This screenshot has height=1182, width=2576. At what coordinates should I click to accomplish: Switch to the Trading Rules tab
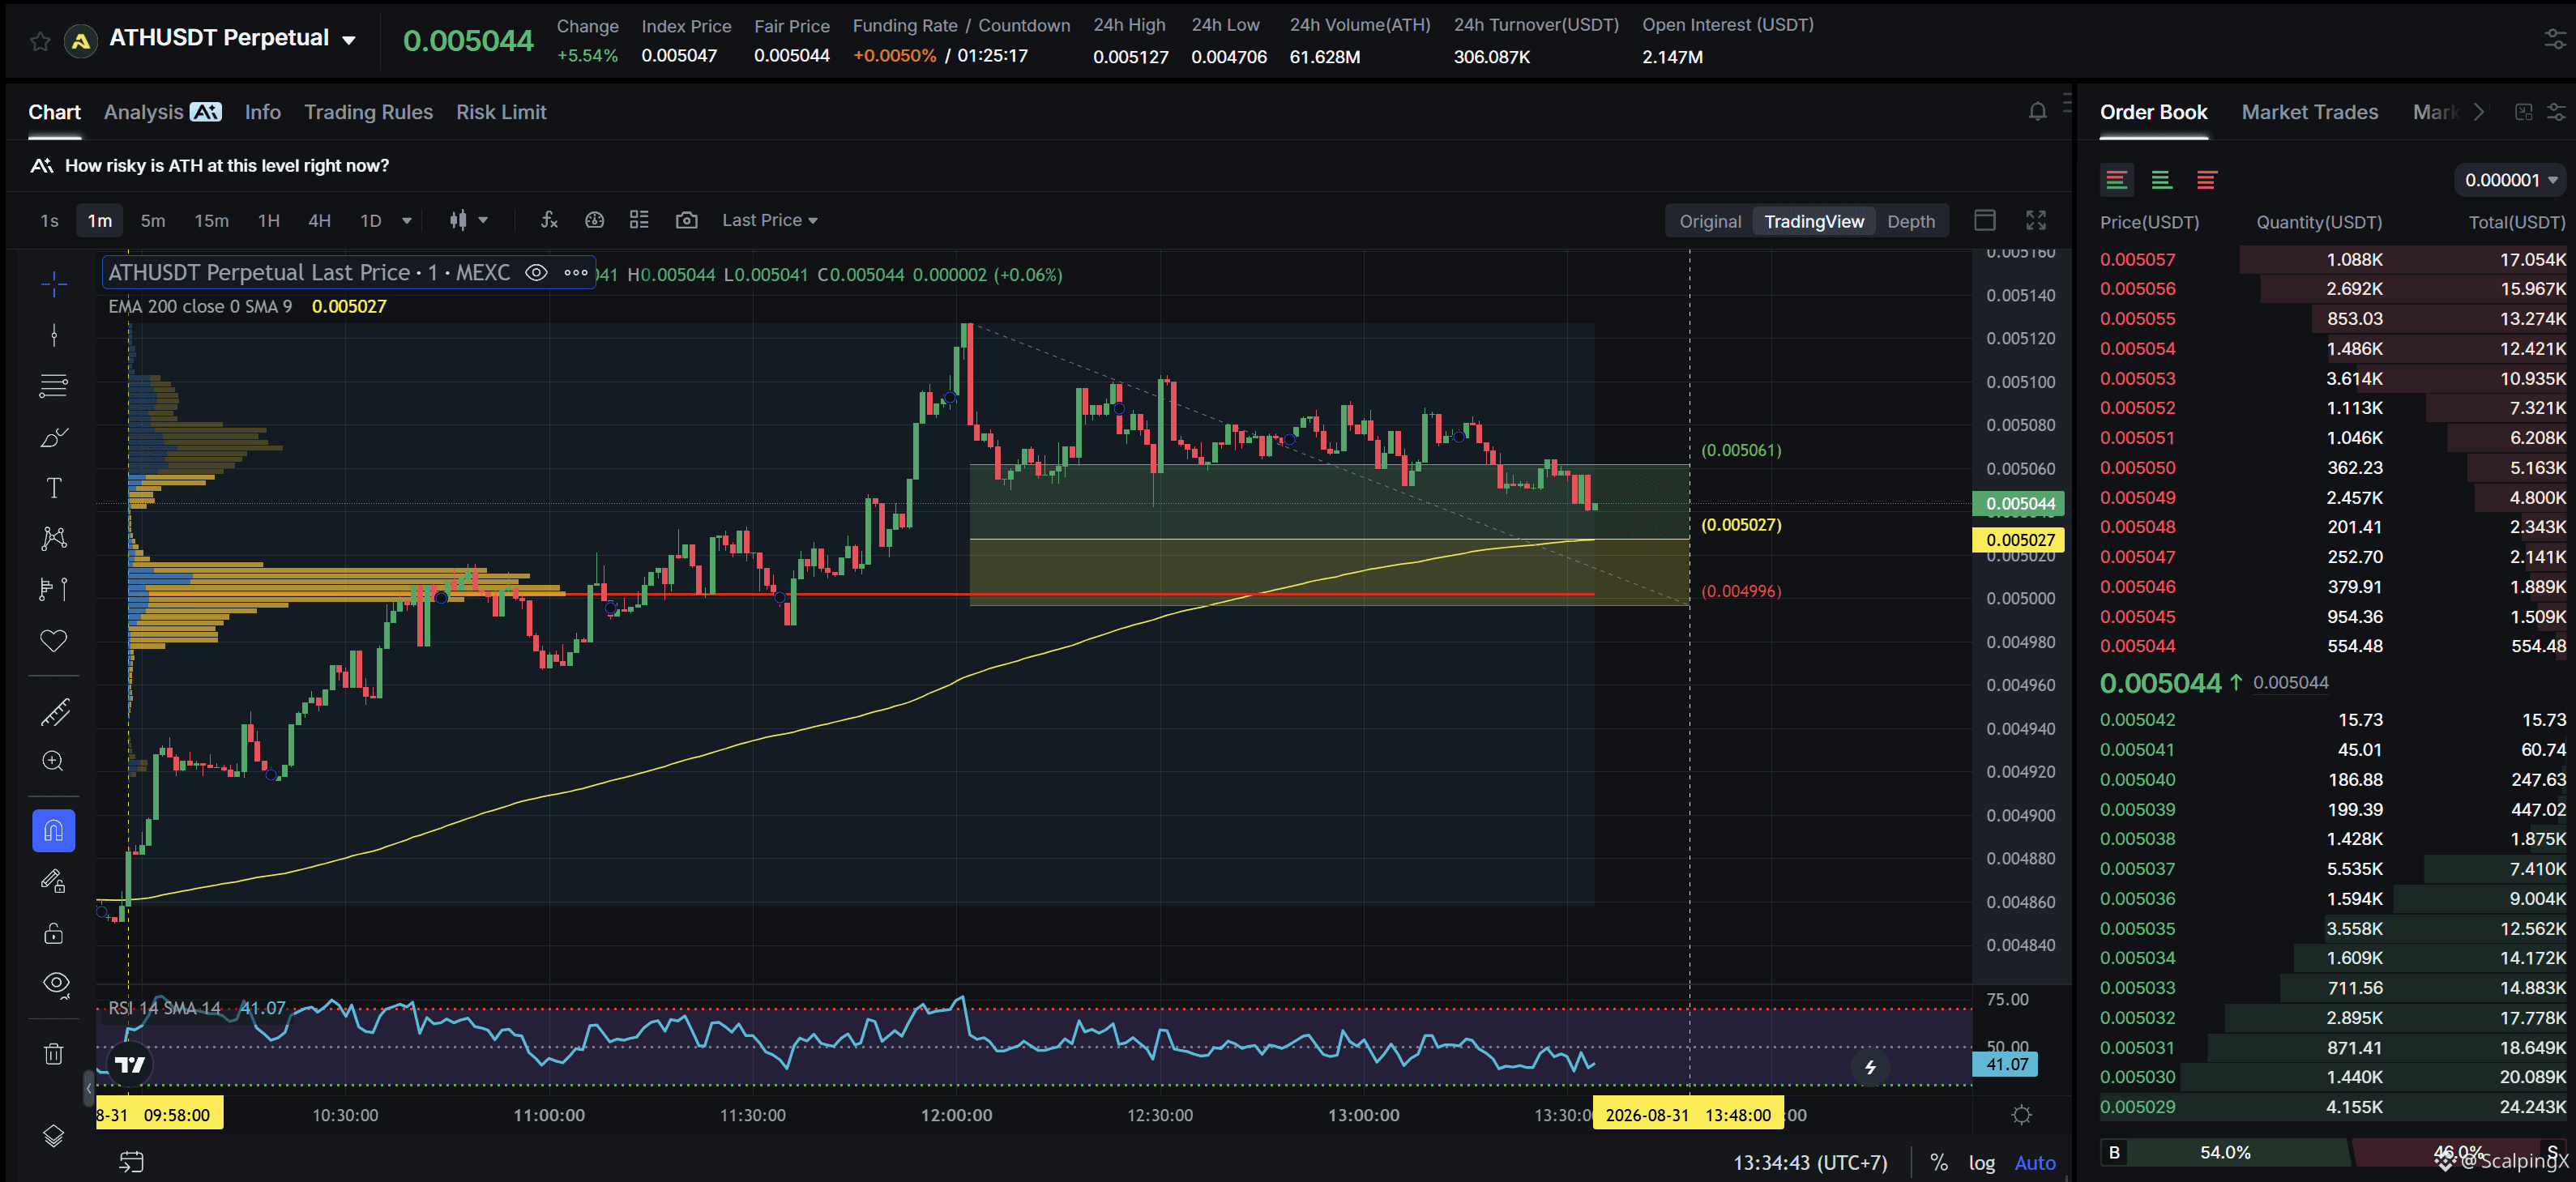pyautogui.click(x=368, y=112)
